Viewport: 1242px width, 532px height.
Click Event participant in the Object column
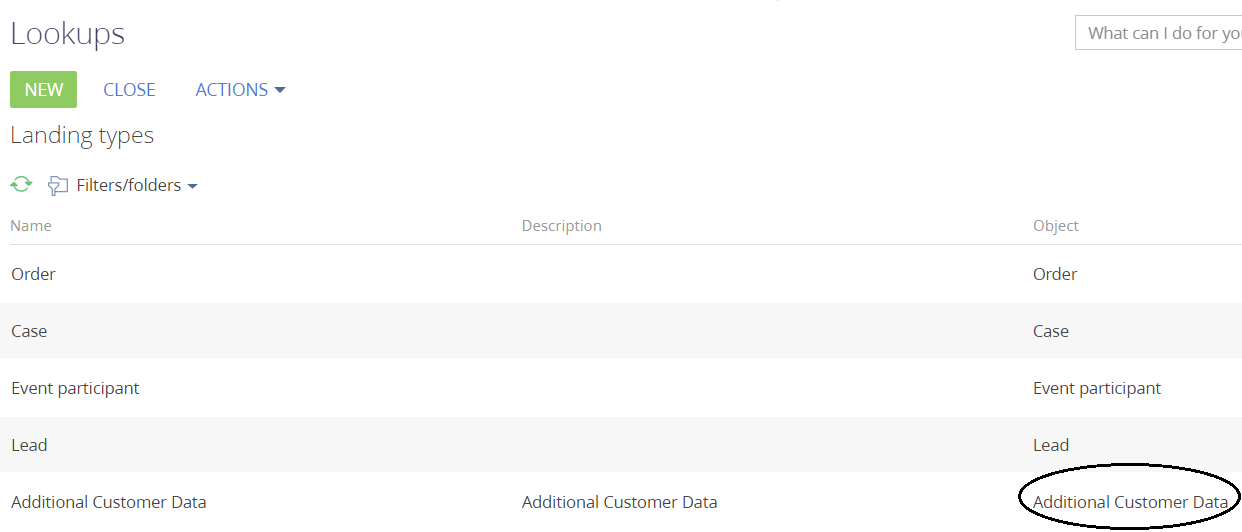click(1097, 388)
